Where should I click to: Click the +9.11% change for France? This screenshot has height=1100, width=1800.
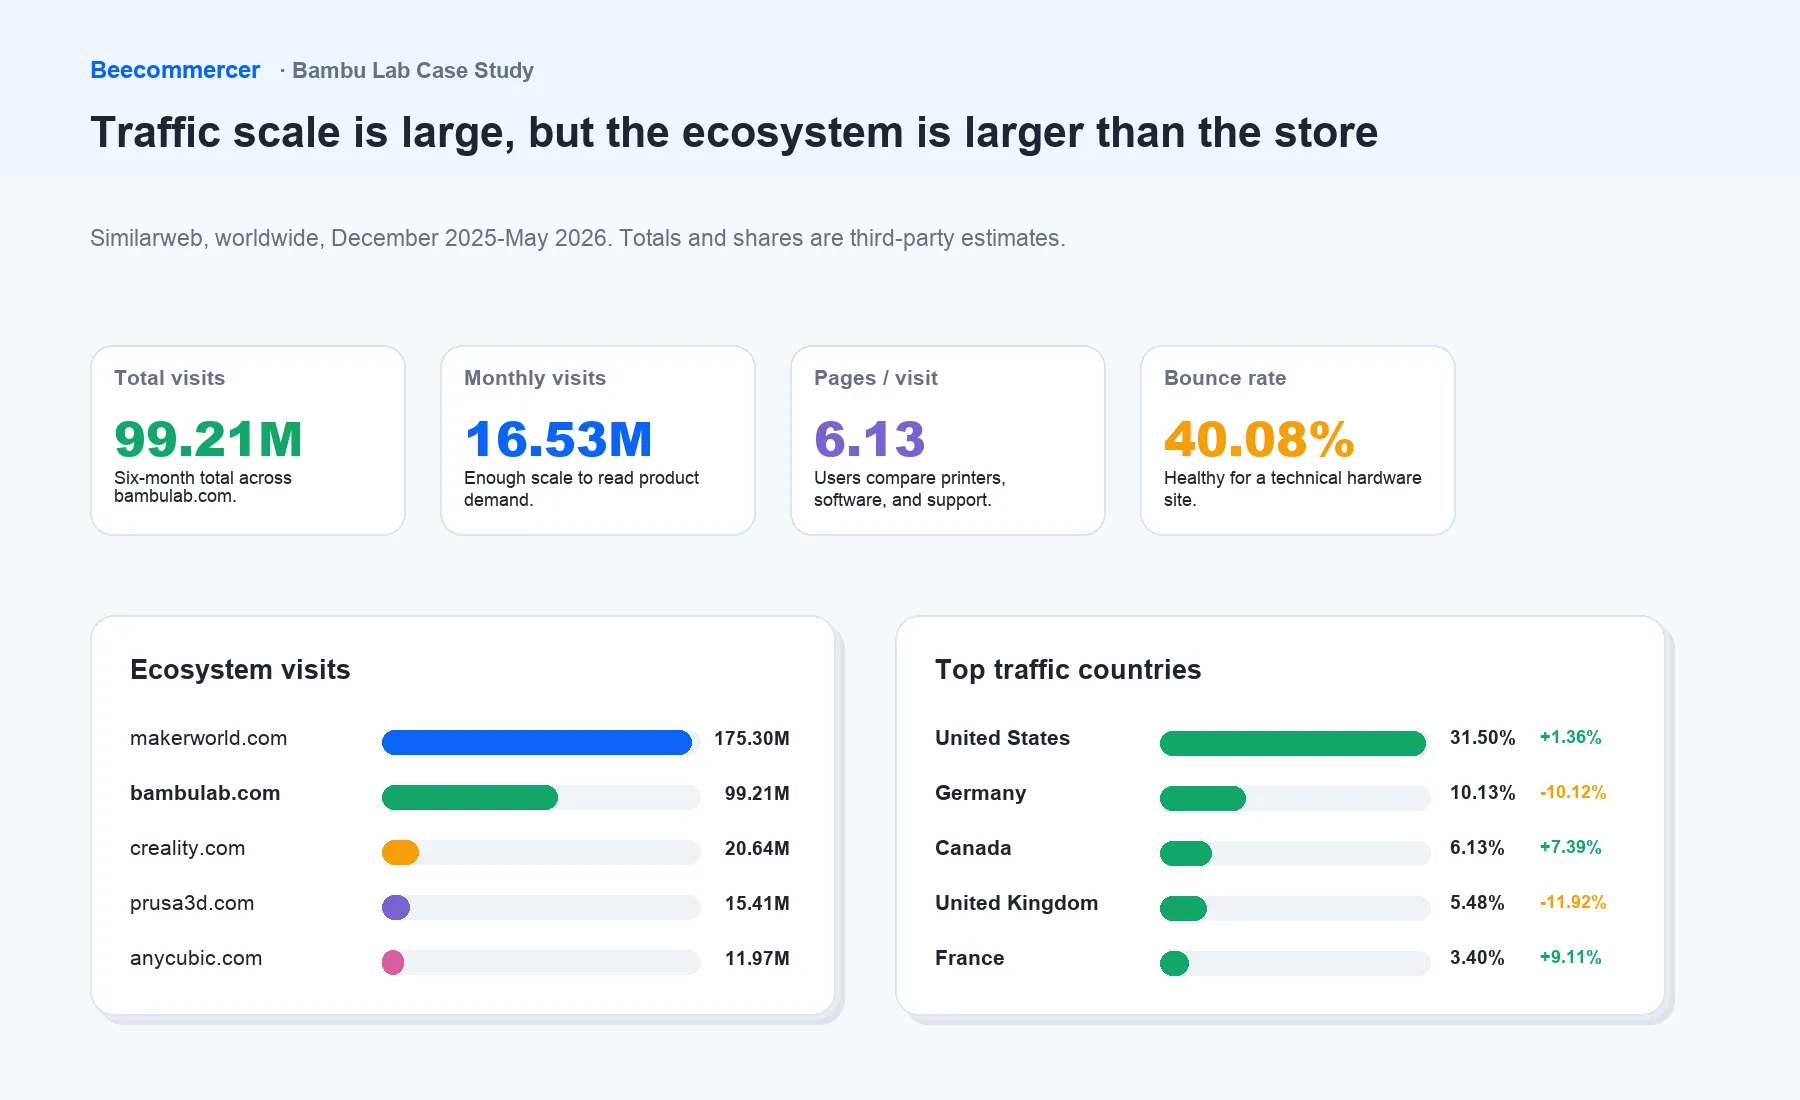pyautogui.click(x=1570, y=957)
